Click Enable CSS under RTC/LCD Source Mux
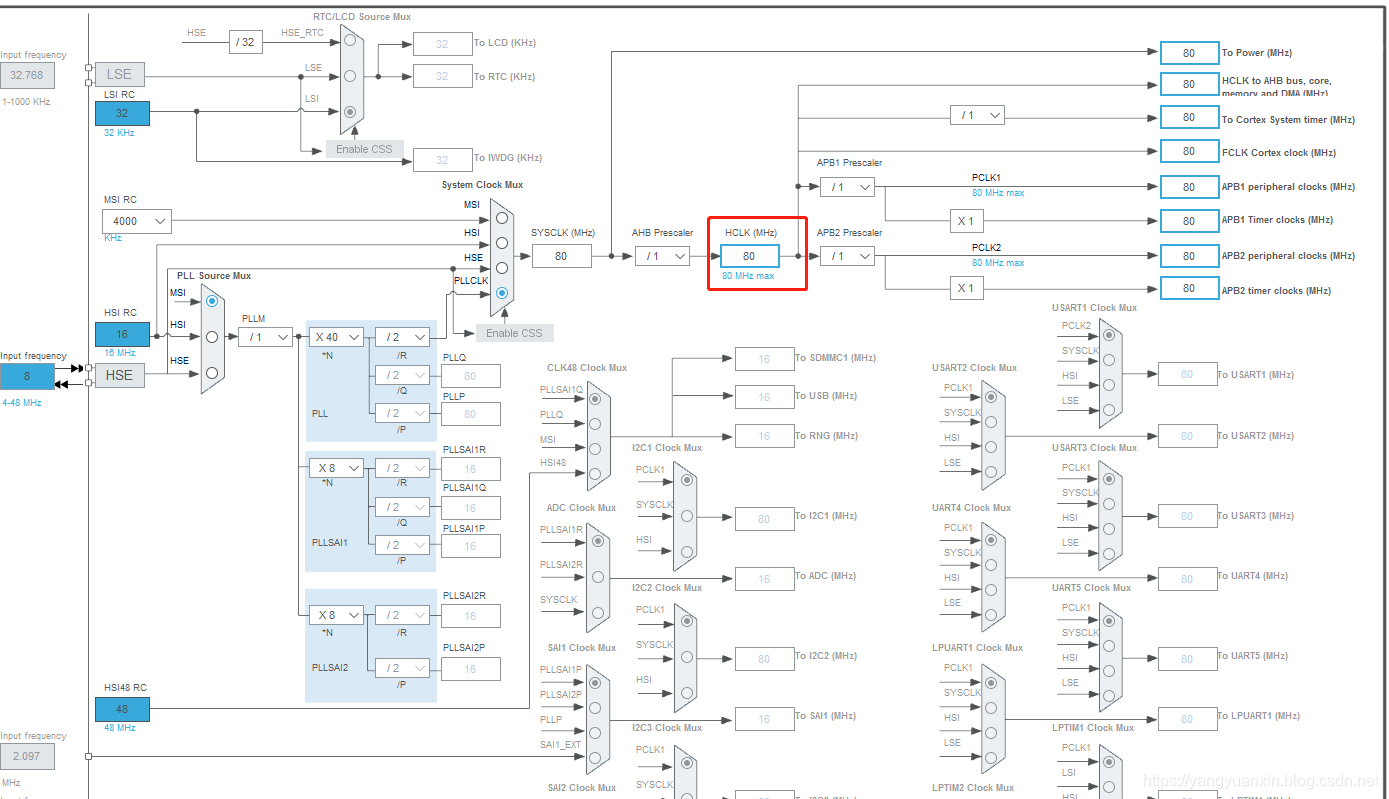This screenshot has width=1389, height=799. click(x=364, y=149)
